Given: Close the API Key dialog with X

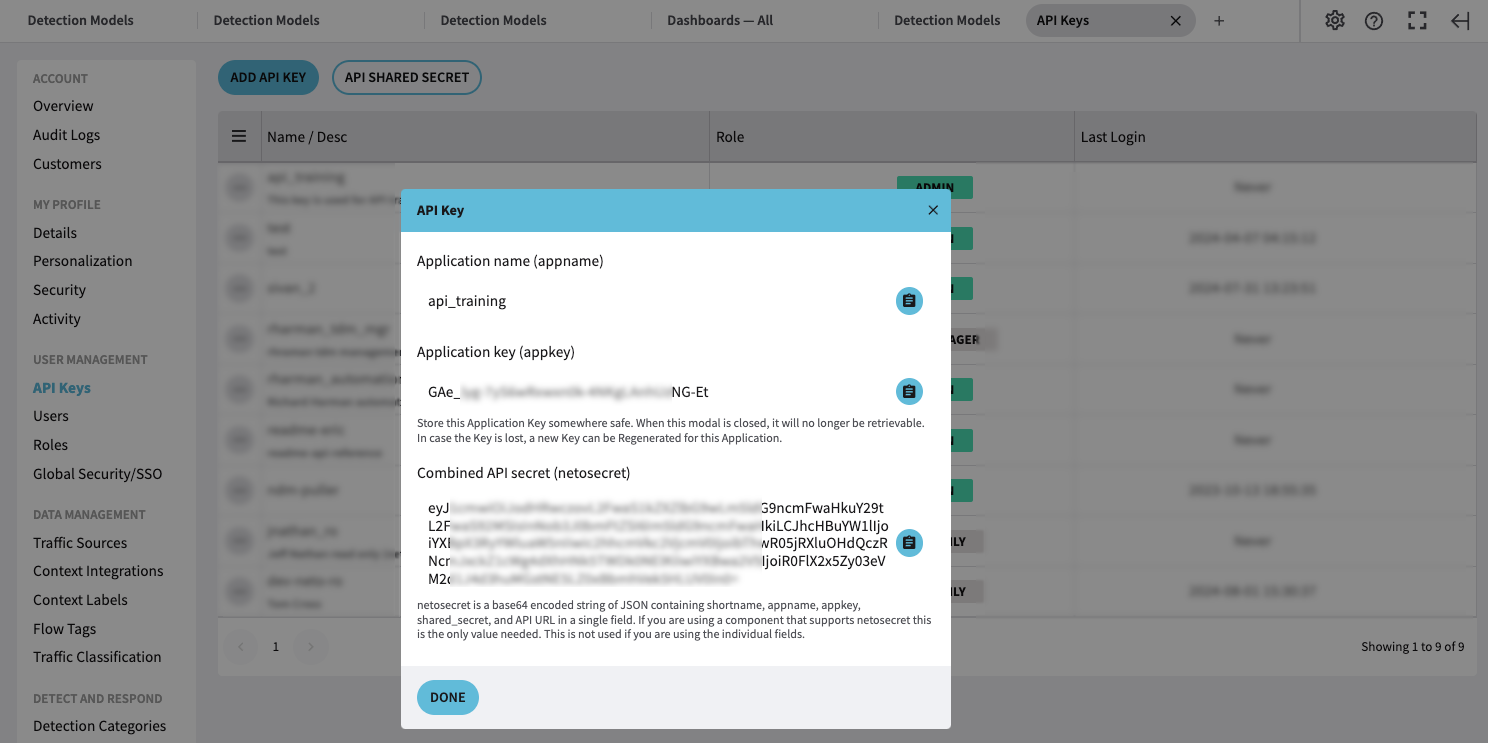Looking at the screenshot, I should click(x=932, y=210).
